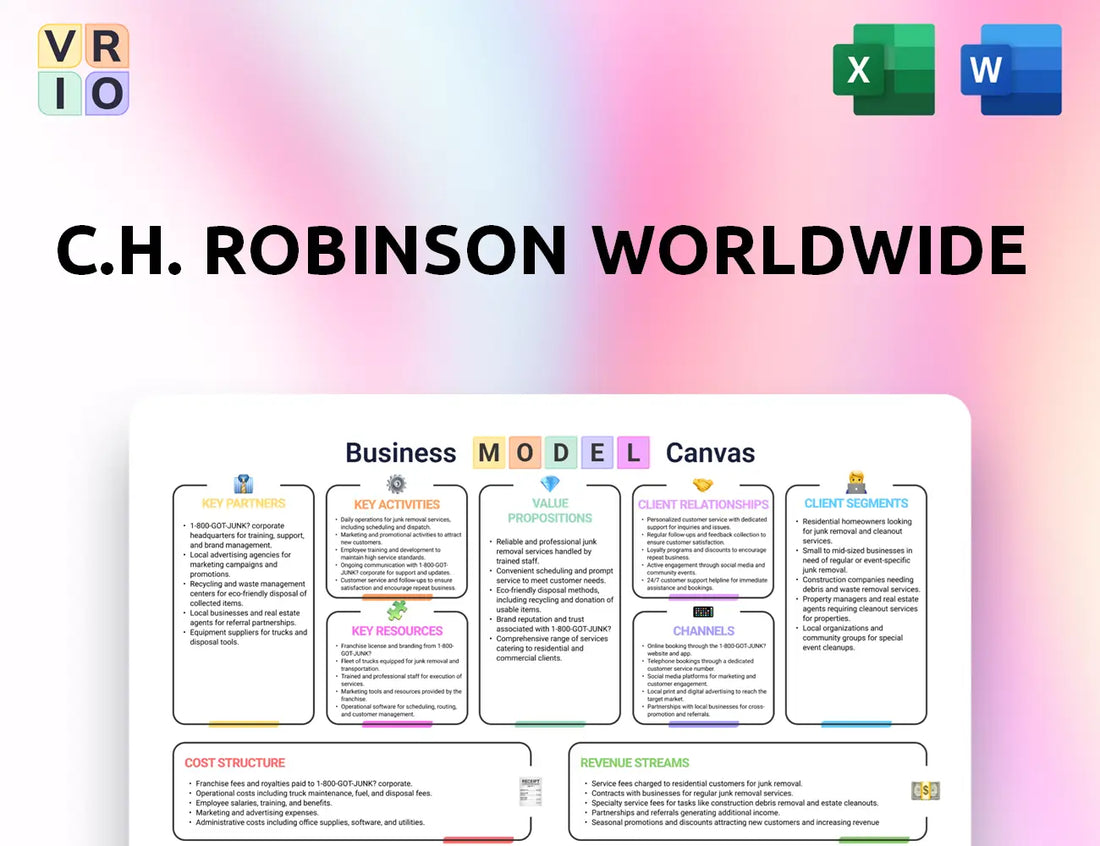The height and width of the screenshot is (846, 1100).
Task: Click the C.H. ROBINSON WORLDWIDE title
Action: point(542,250)
